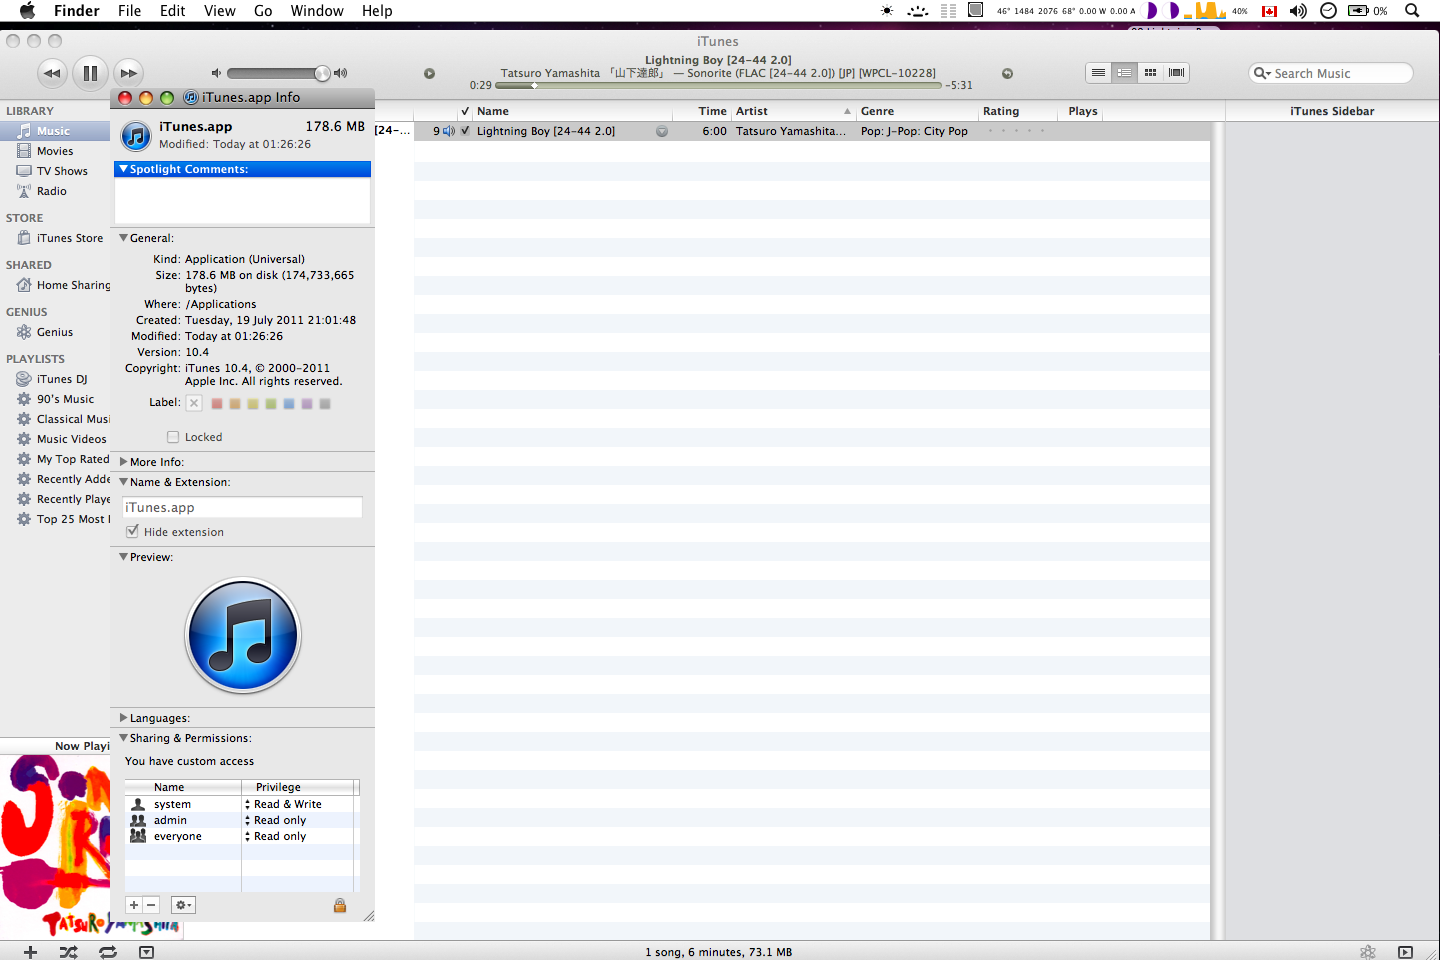Skip forward to the next track
The height and width of the screenshot is (960, 1440).
[128, 73]
